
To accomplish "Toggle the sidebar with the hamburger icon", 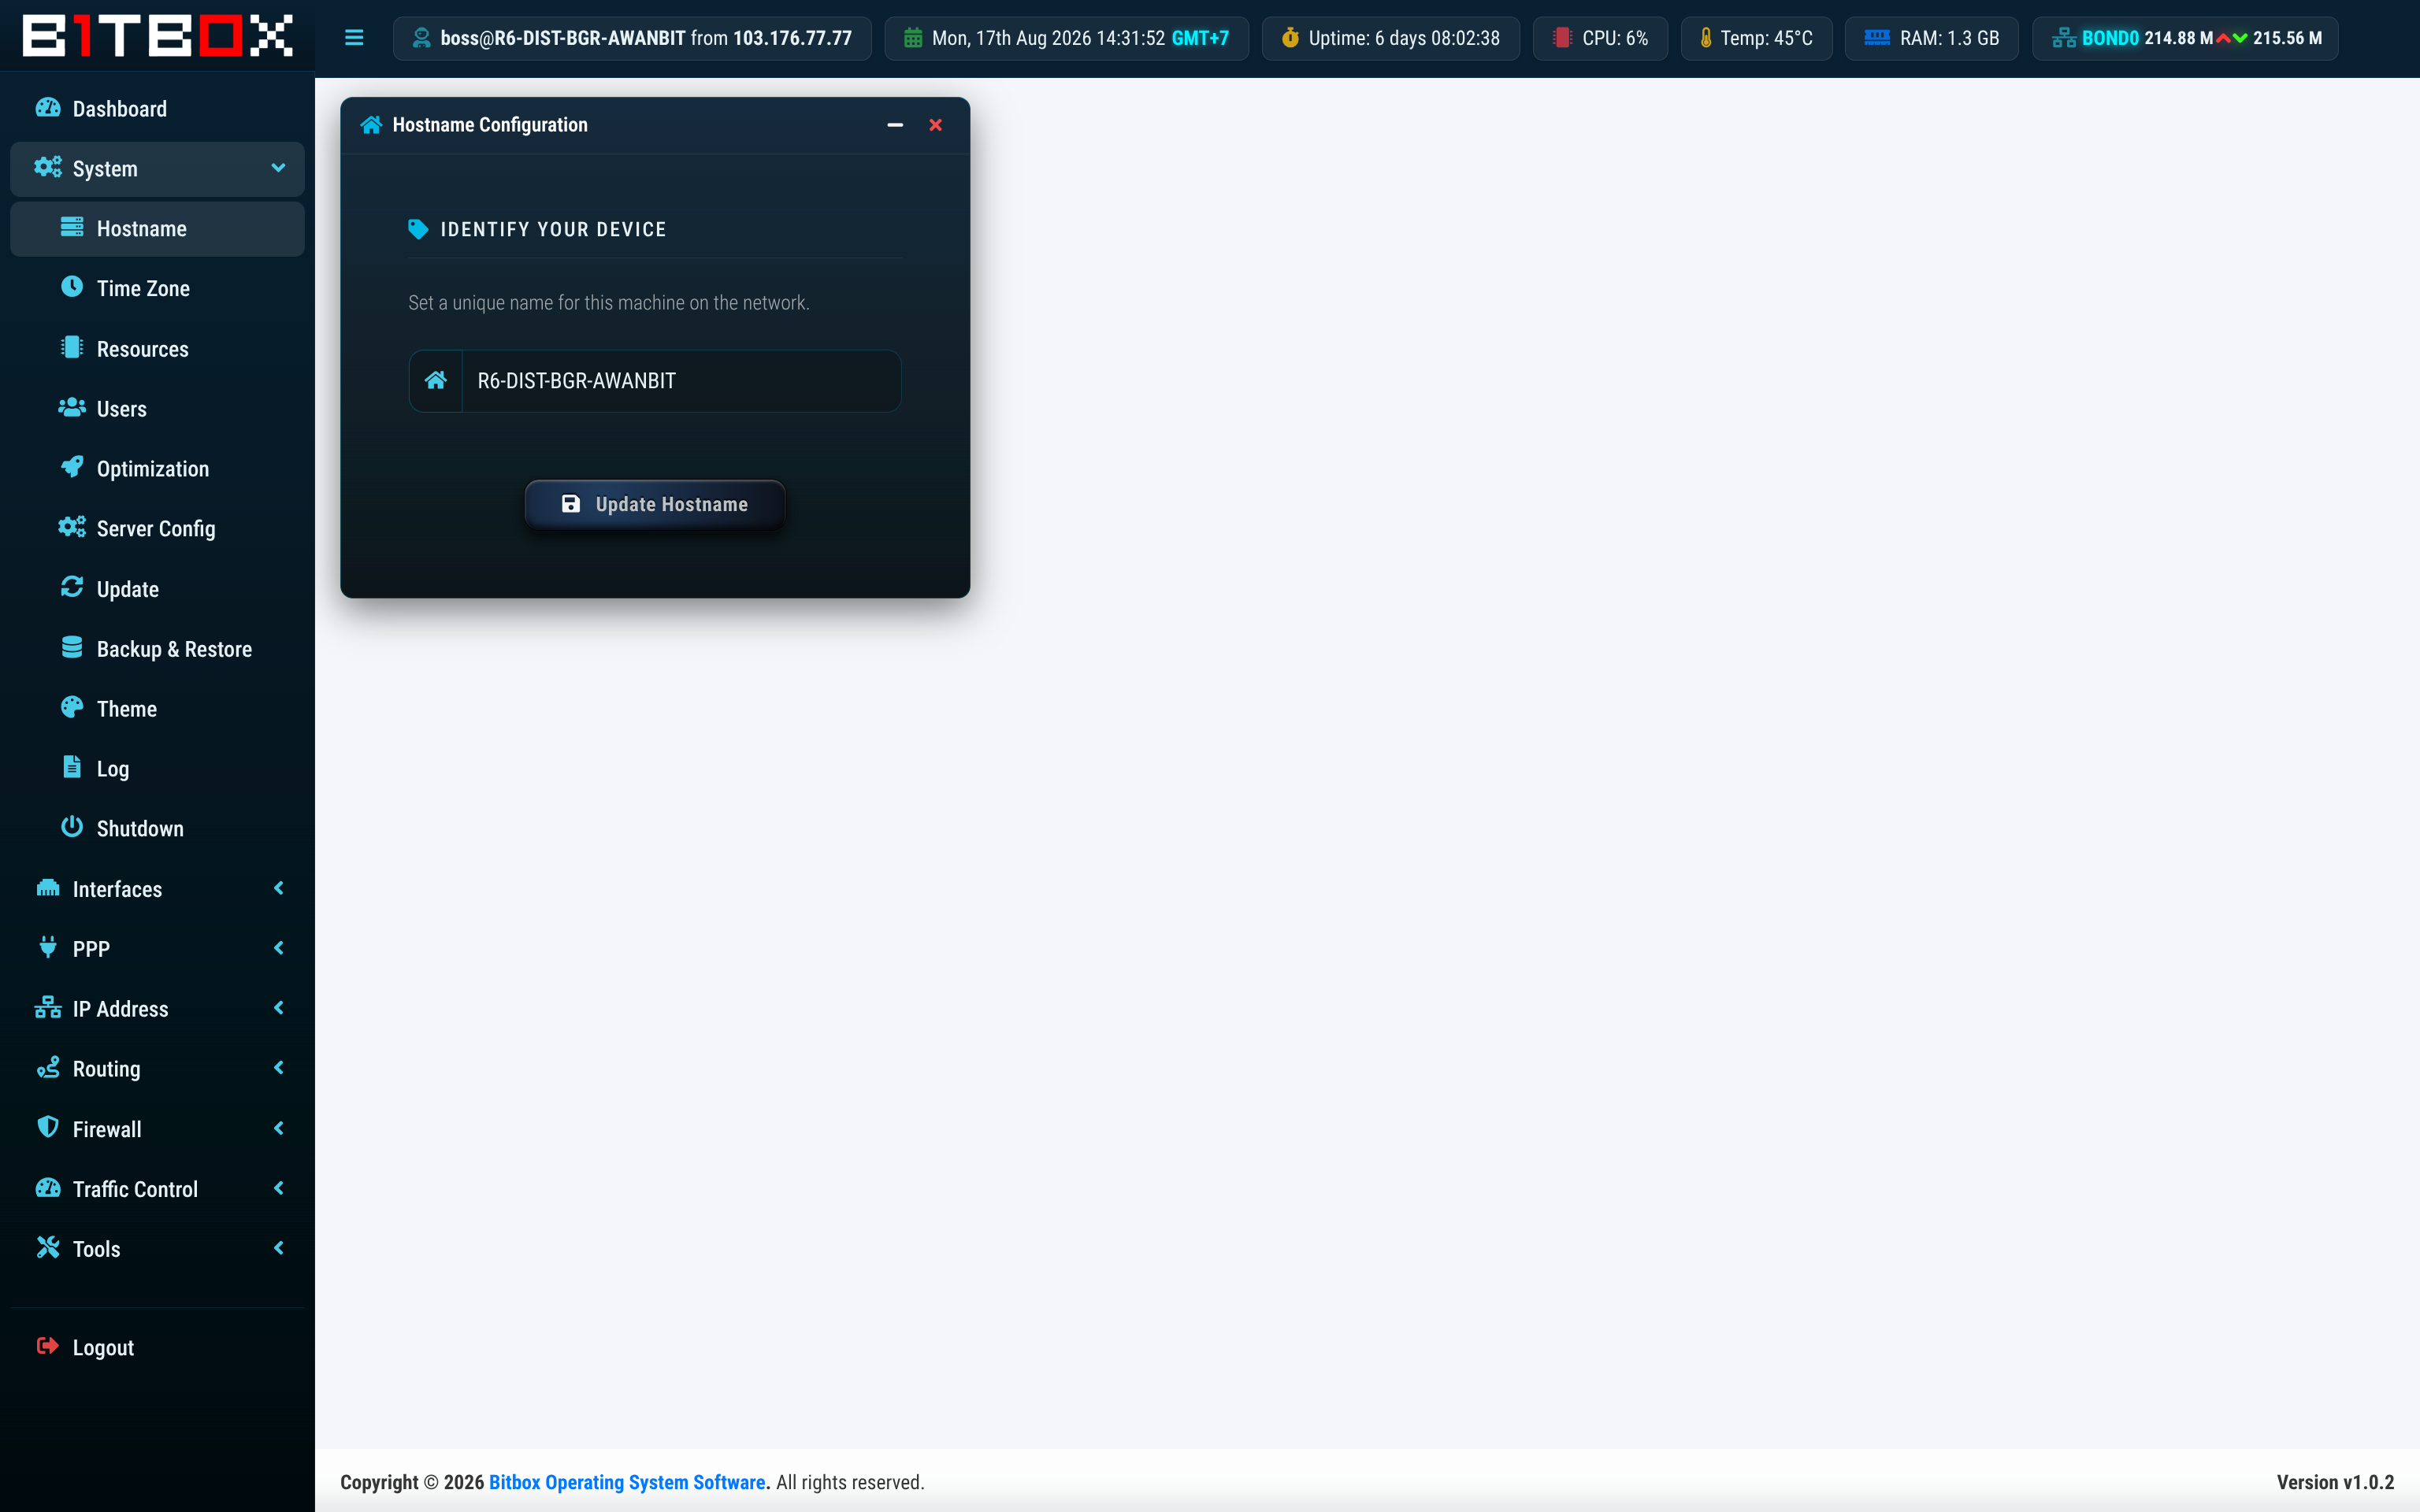I will click(x=354, y=38).
